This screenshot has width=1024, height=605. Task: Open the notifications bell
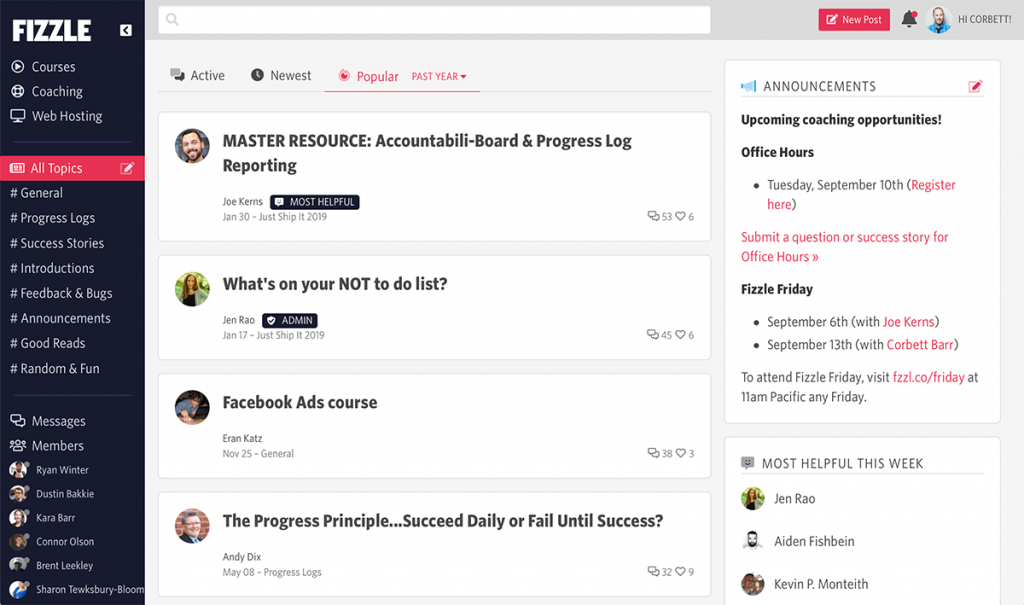coord(909,19)
